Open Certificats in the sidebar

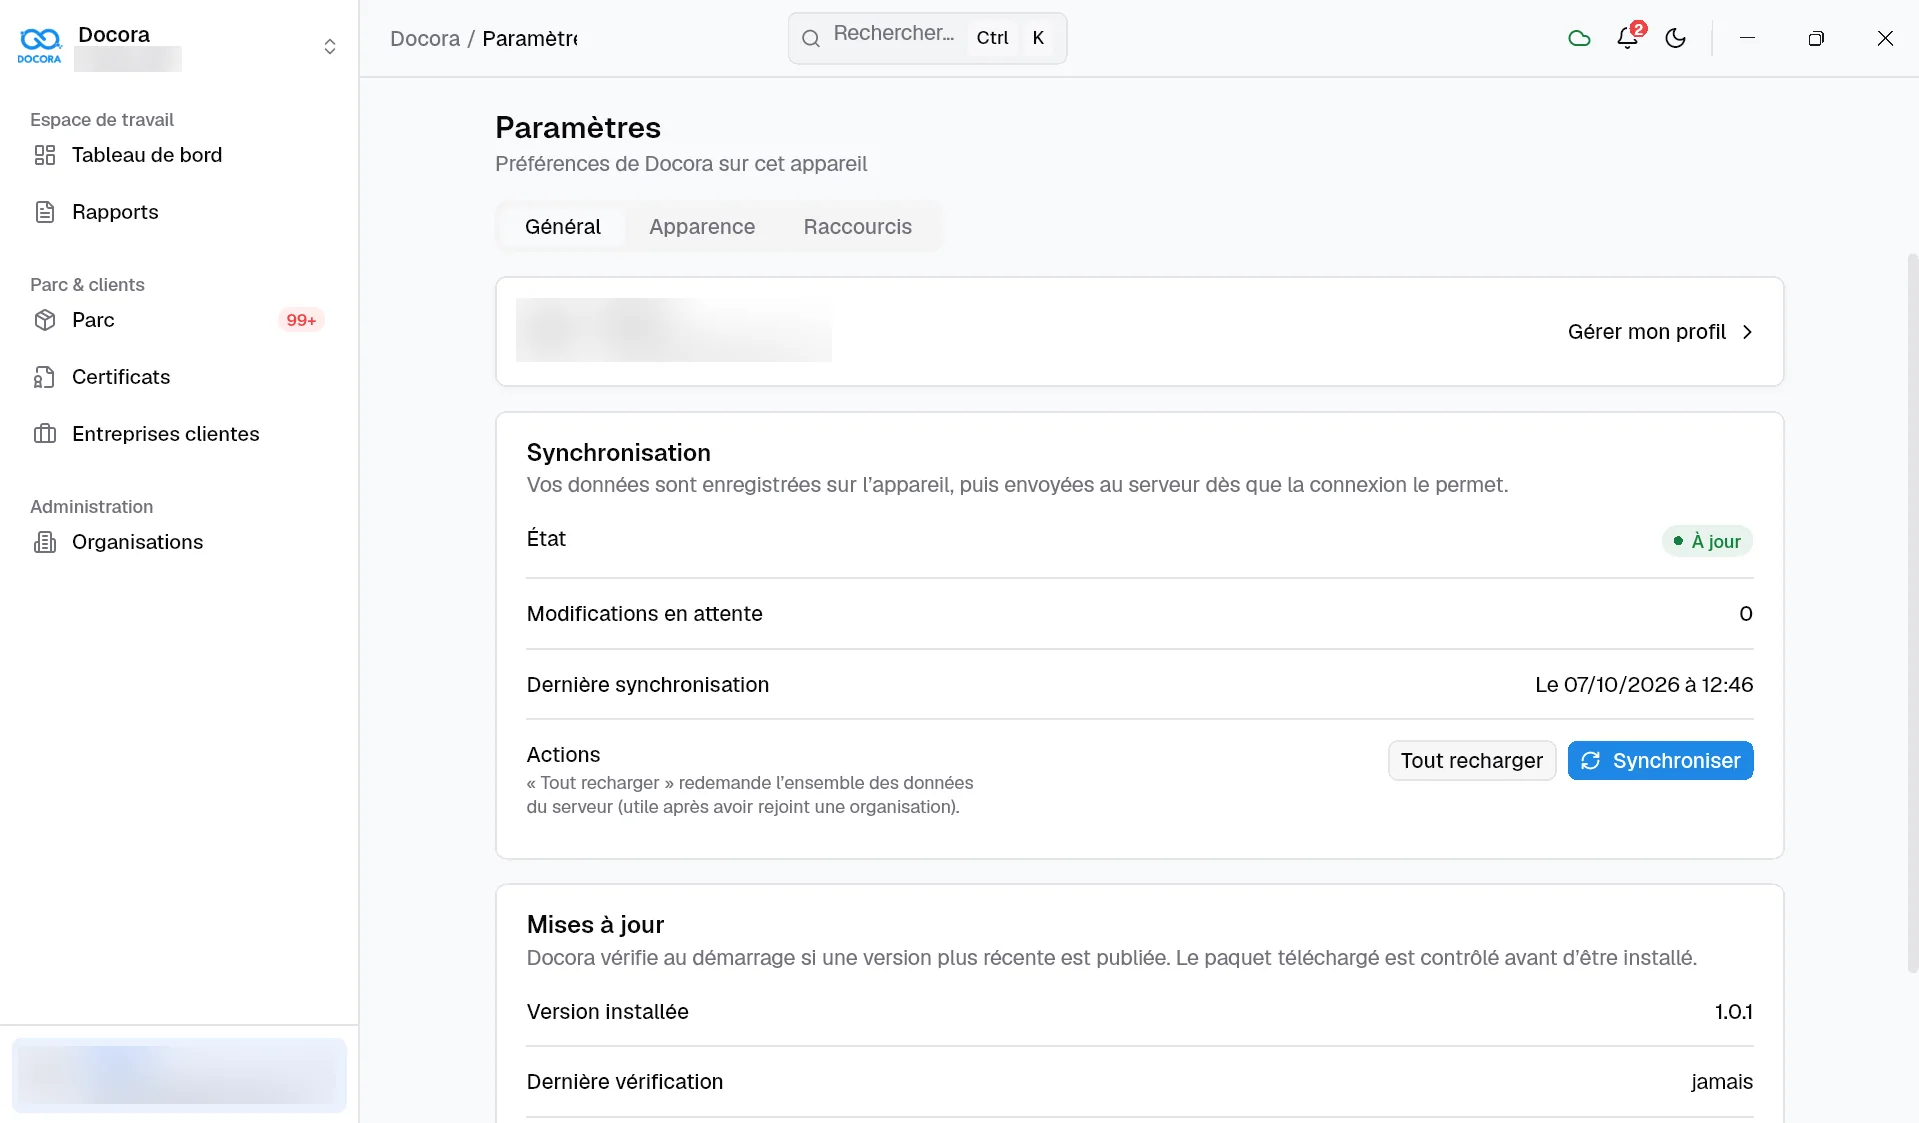point(179,377)
